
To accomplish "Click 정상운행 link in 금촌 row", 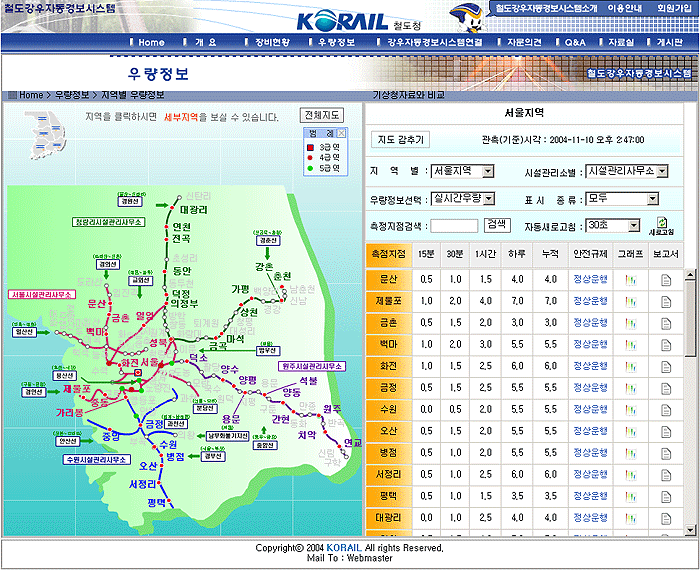I will pyautogui.click(x=590, y=323).
